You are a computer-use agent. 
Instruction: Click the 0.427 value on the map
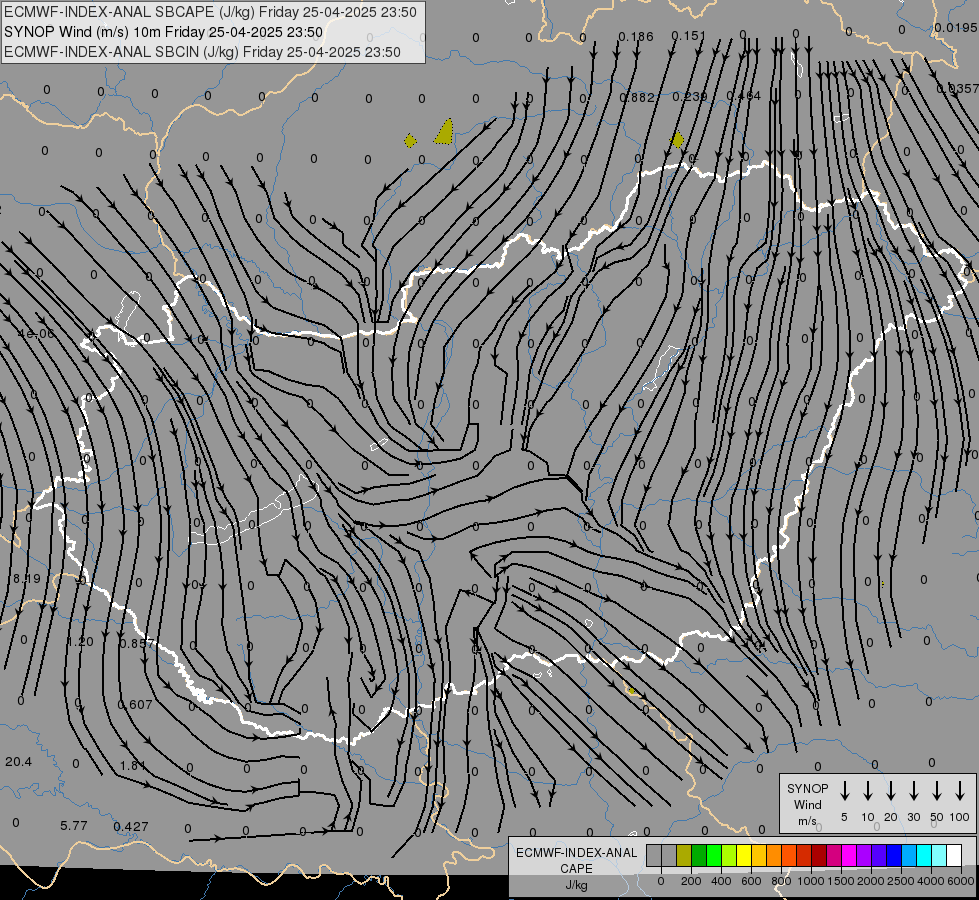point(131,826)
